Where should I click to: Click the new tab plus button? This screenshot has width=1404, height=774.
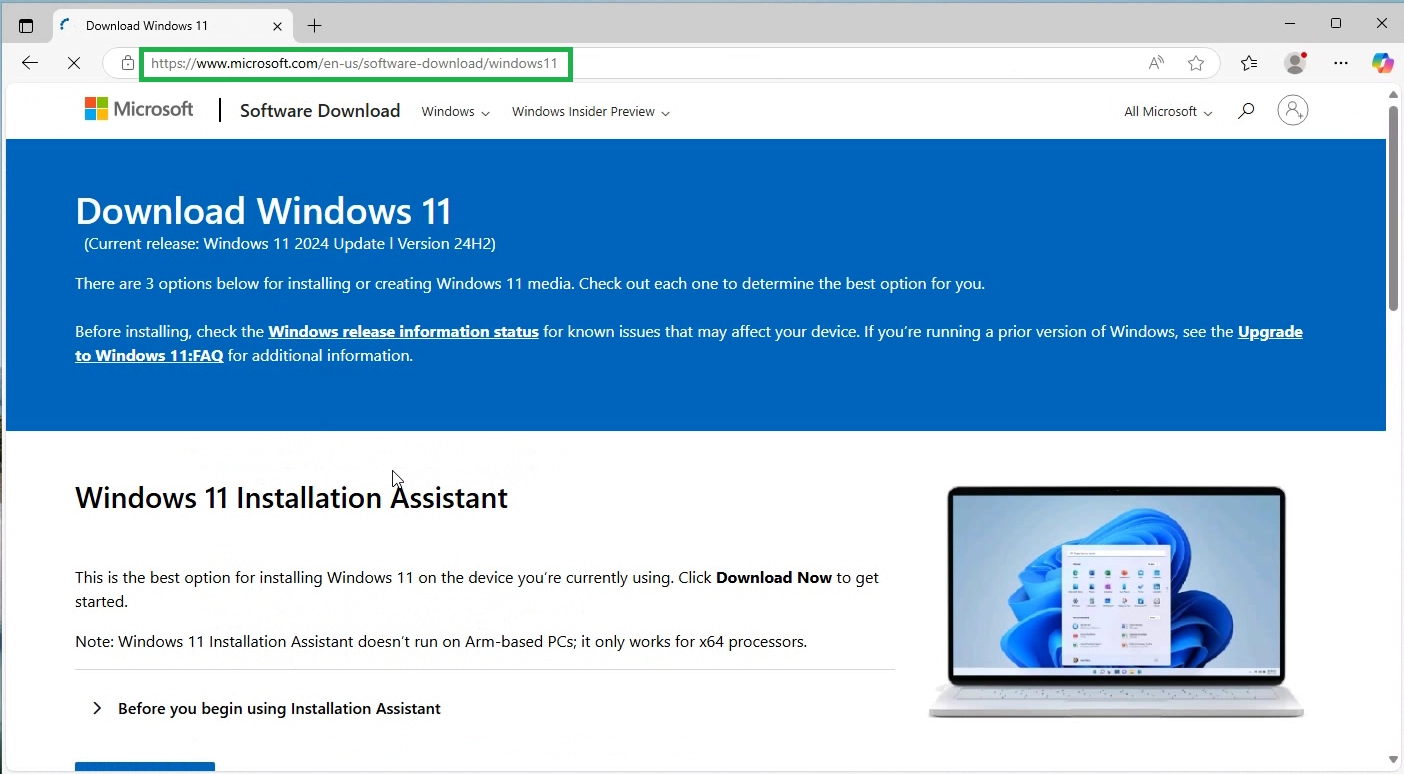pos(314,25)
